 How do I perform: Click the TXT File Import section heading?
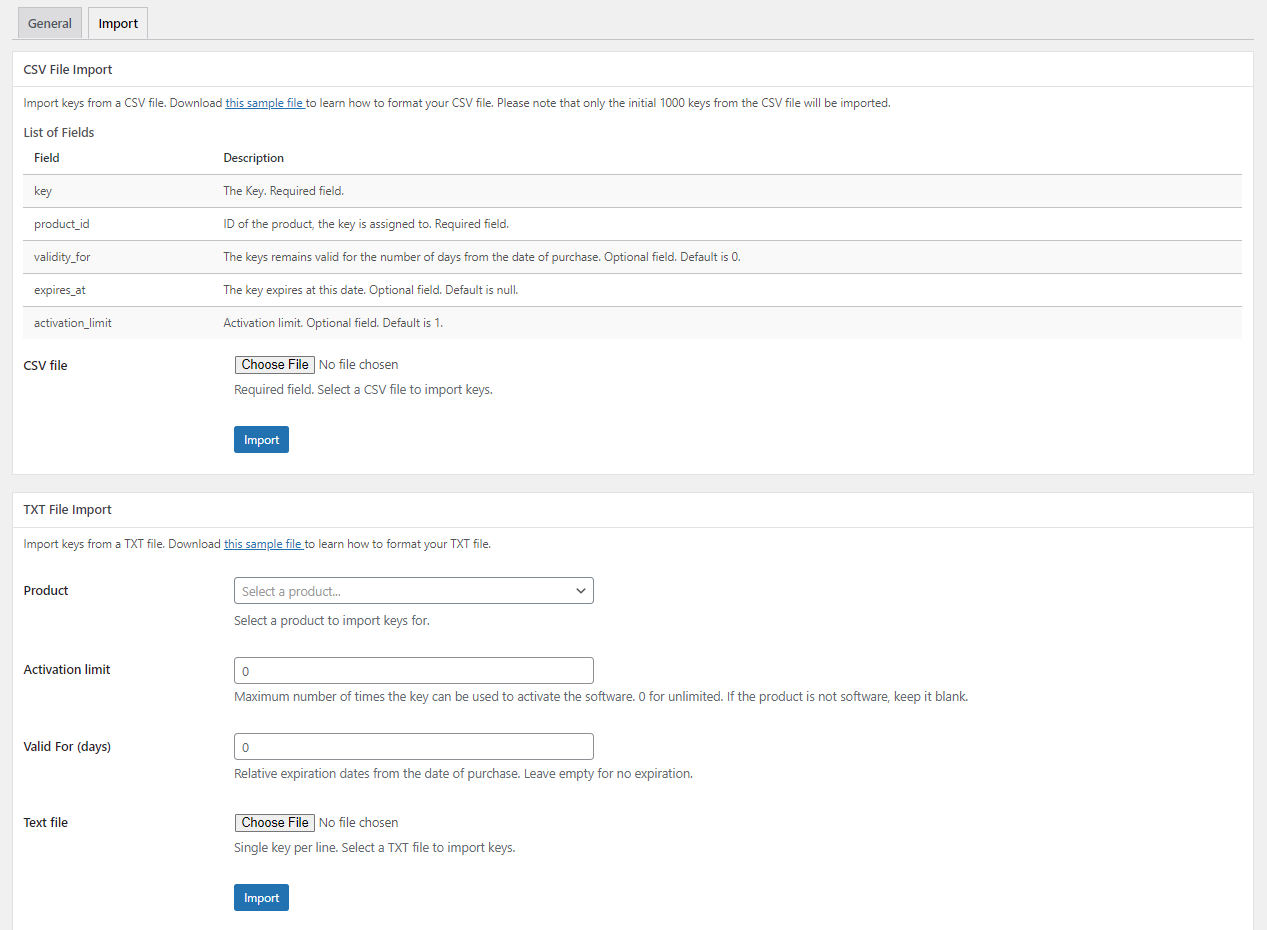pyautogui.click(x=68, y=510)
